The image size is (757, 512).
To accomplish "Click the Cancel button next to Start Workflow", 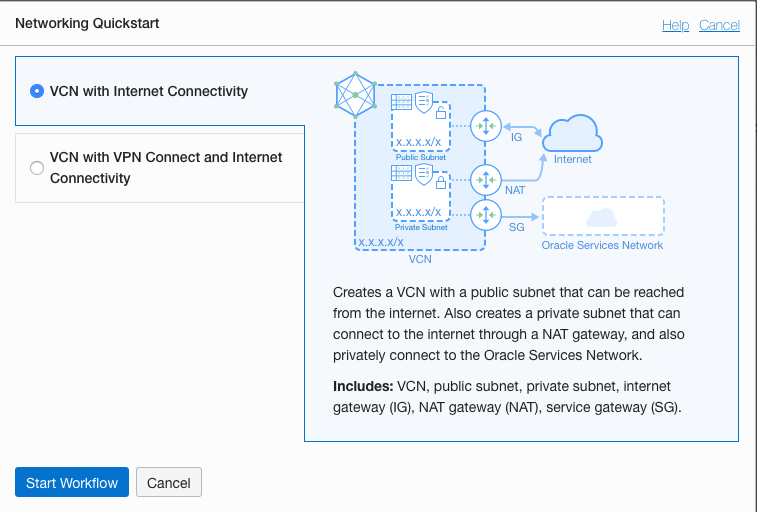I will click(169, 483).
